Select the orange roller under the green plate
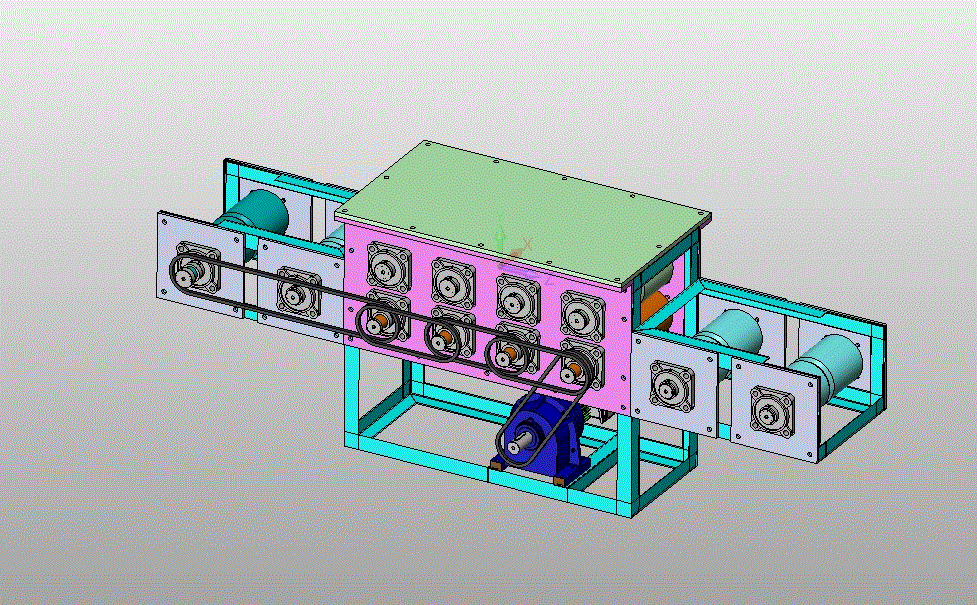Screen dimensions: 977x605 [655, 310]
